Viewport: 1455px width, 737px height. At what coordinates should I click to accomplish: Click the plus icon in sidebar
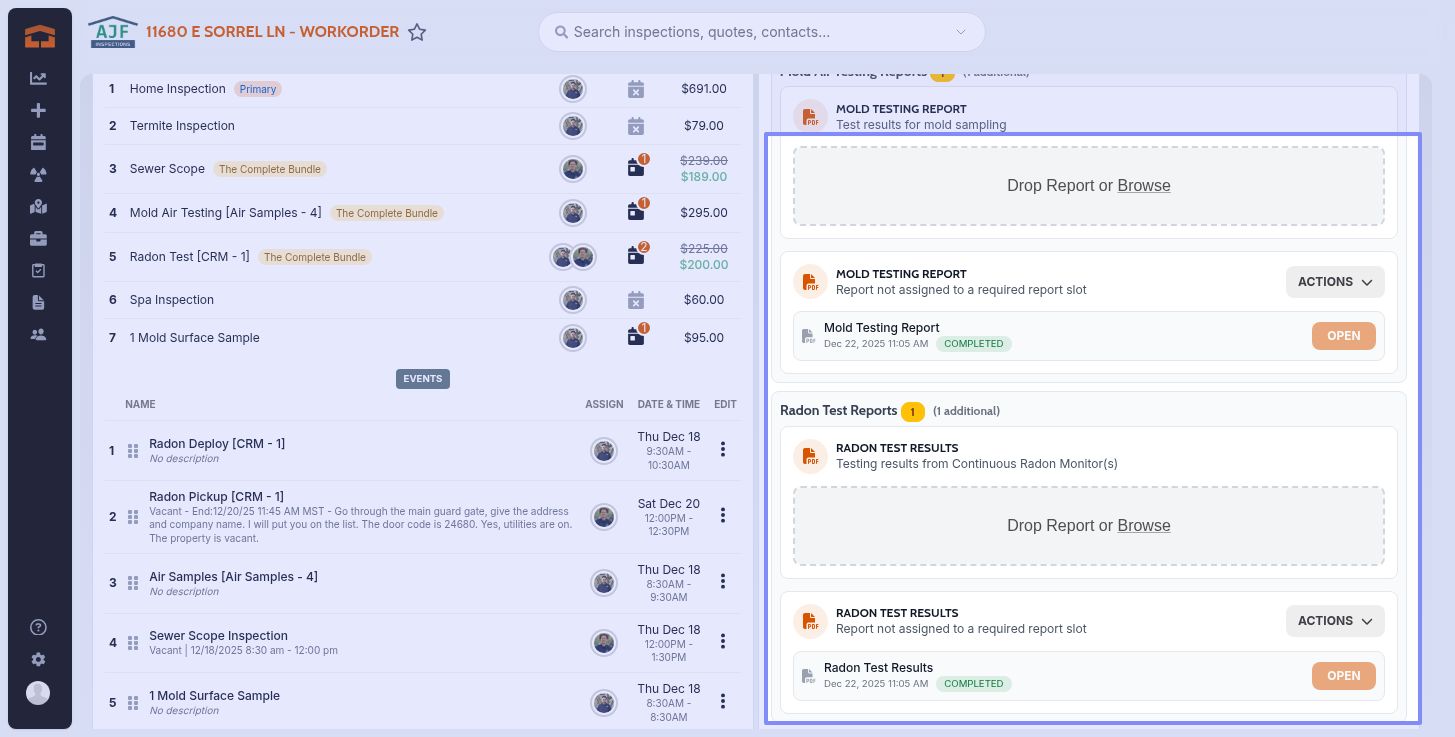pyautogui.click(x=38, y=111)
